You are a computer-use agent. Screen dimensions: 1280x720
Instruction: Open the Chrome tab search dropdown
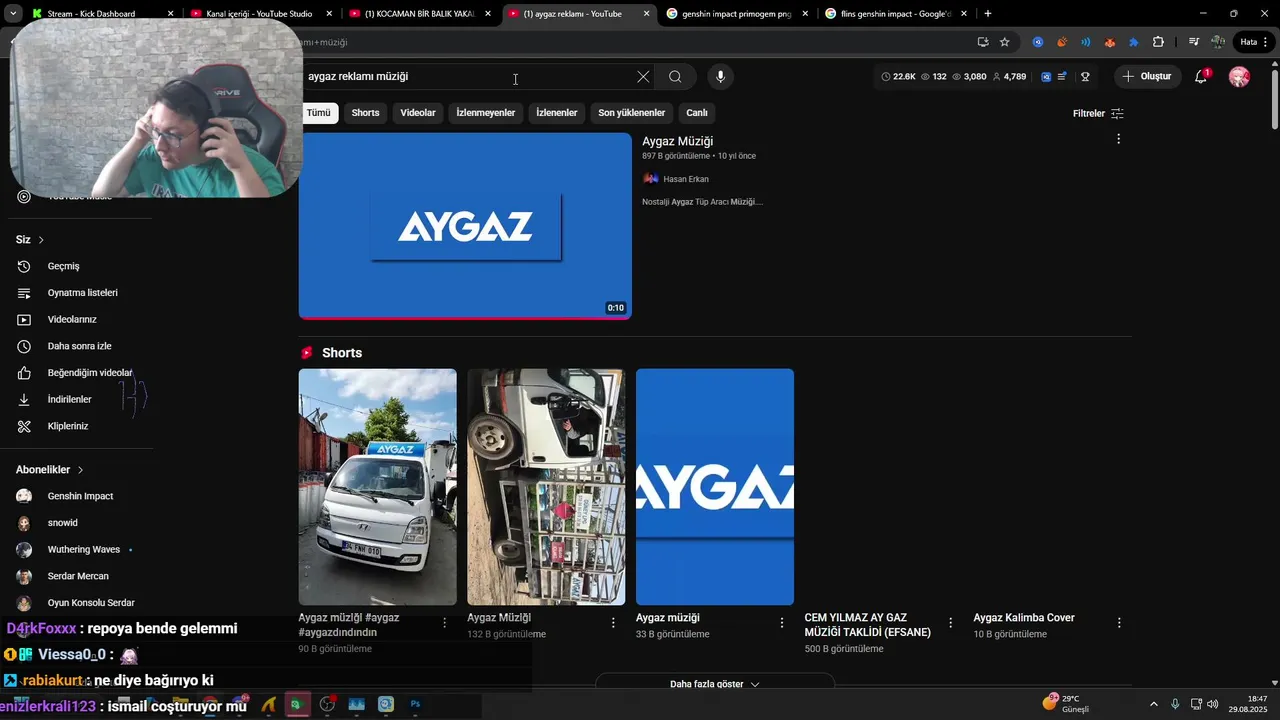click(13, 14)
